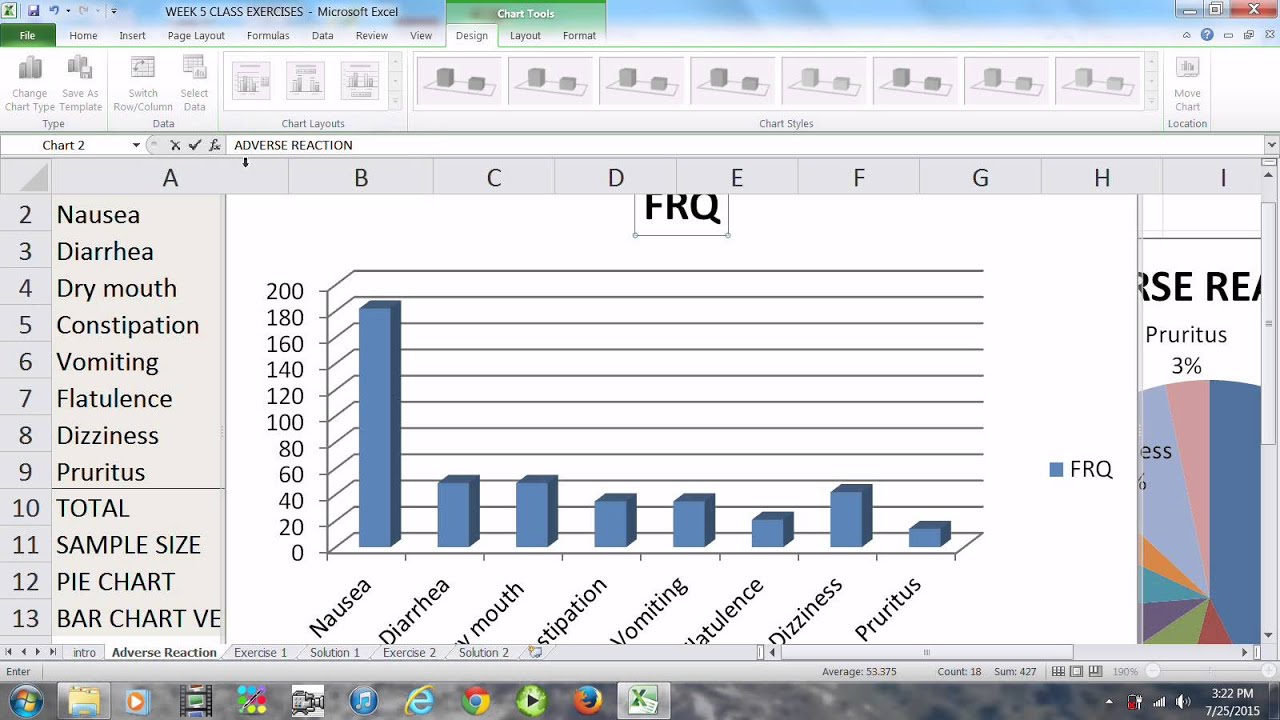The image size is (1280, 720).
Task: Switch to the intro sheet tab
Action: click(x=84, y=652)
